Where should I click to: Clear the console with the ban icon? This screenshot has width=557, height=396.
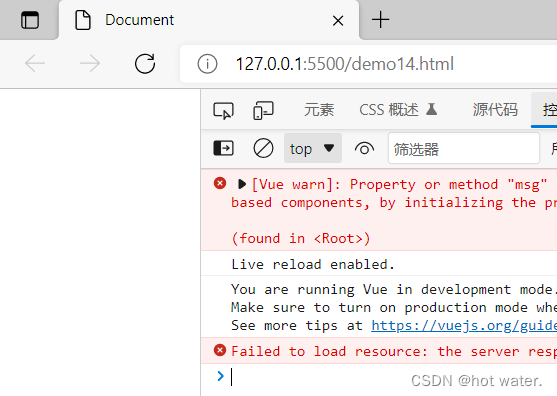(x=263, y=148)
